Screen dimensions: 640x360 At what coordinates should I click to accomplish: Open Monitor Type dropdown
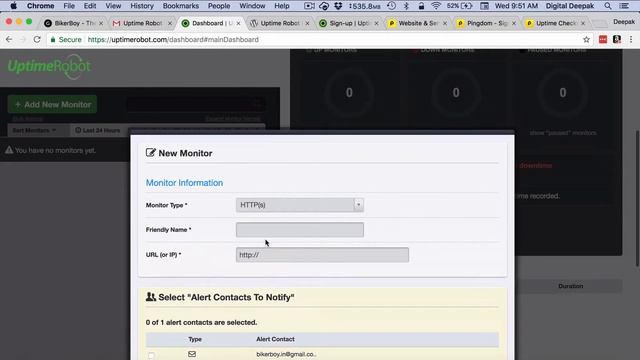click(x=300, y=205)
